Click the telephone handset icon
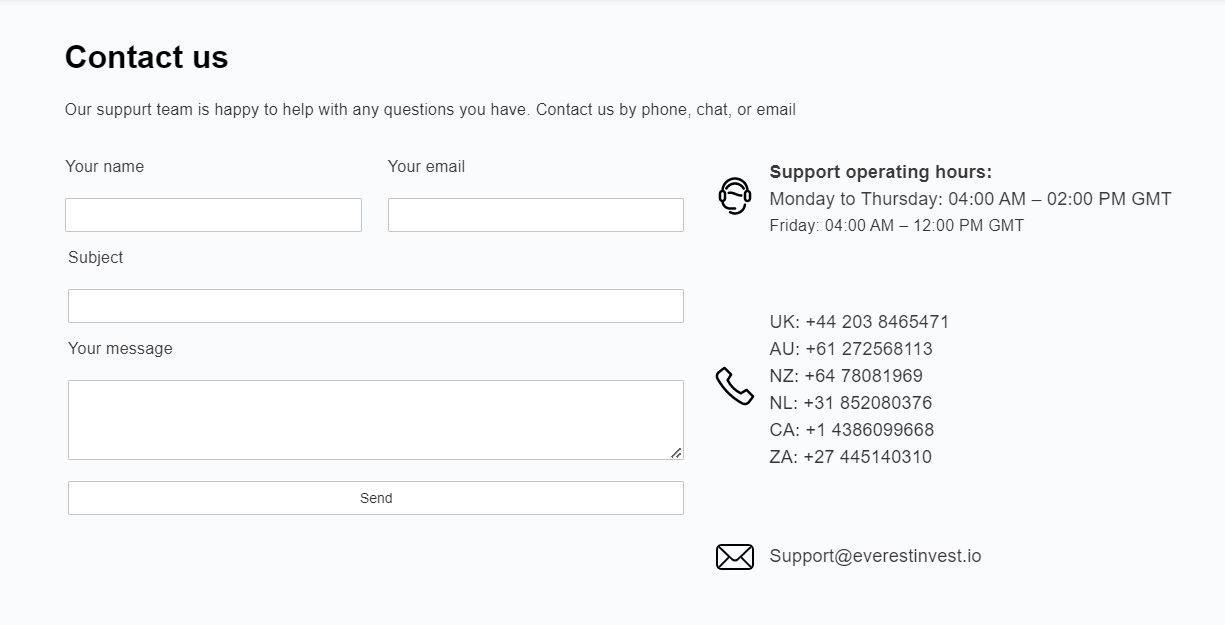 (735, 386)
